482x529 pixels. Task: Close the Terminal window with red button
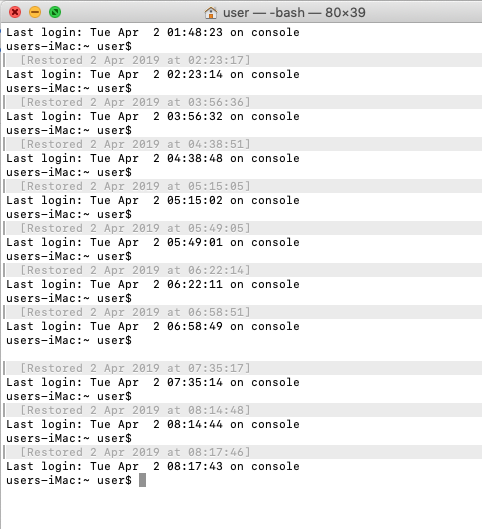[15, 12]
